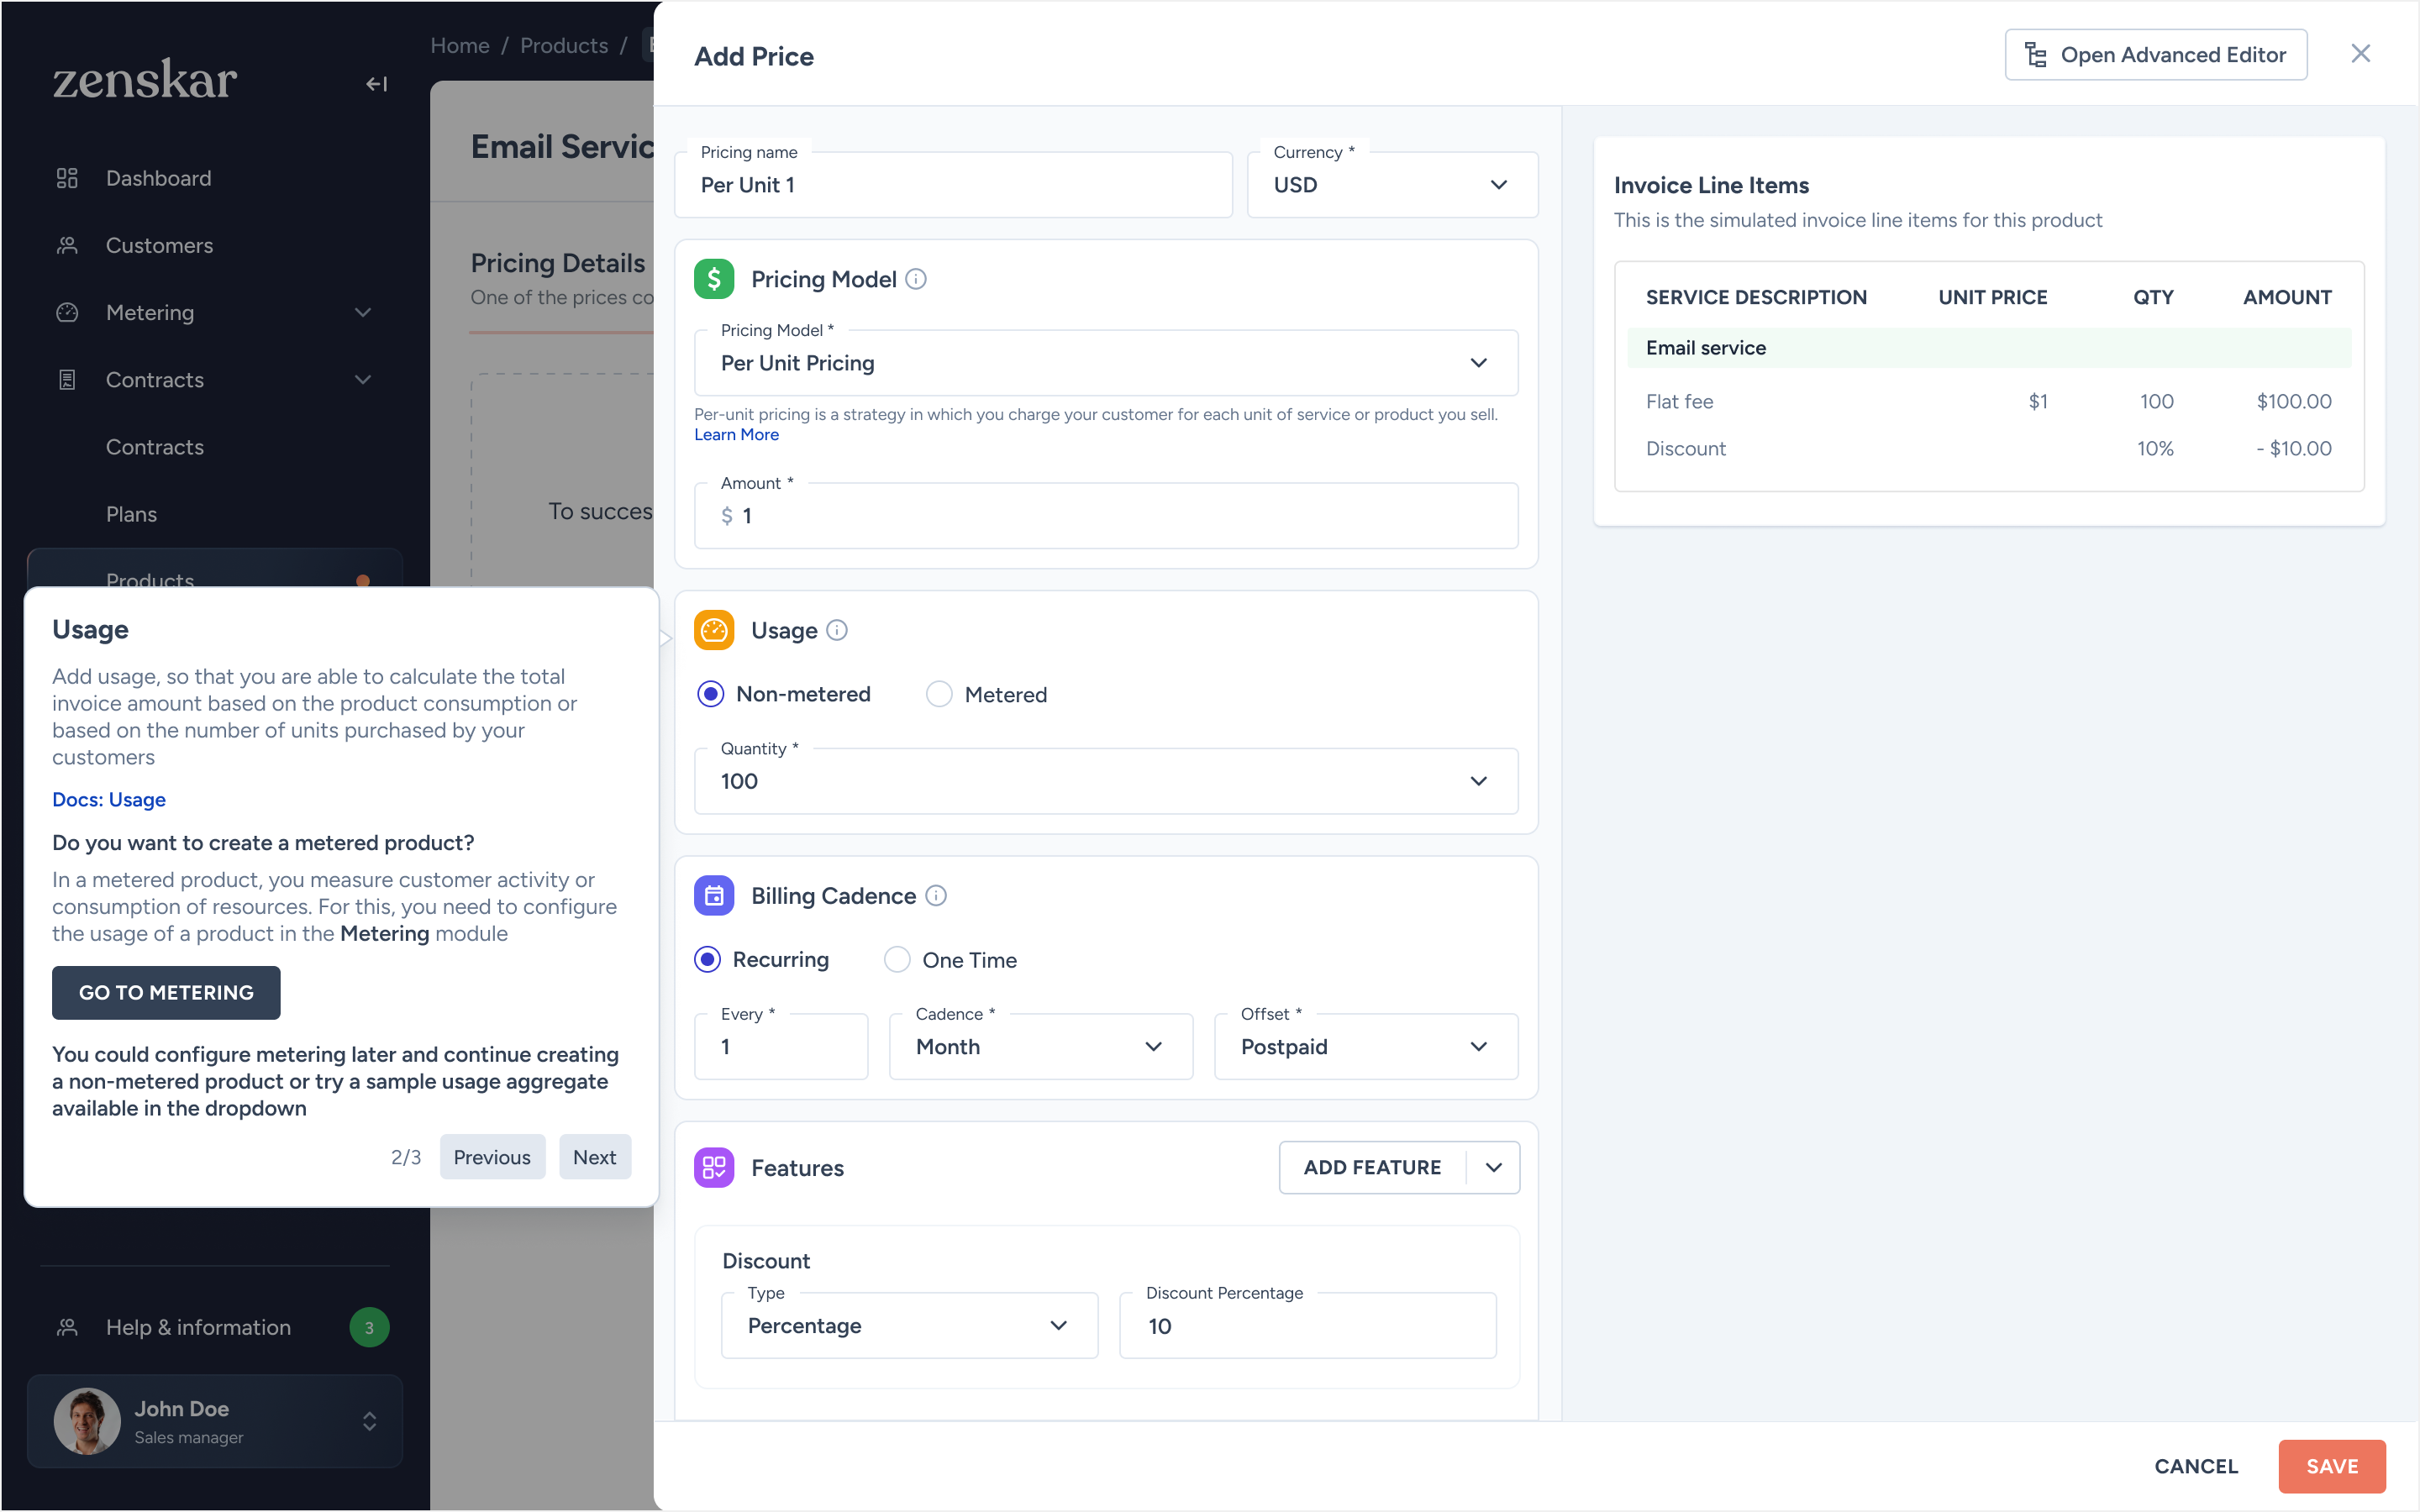The width and height of the screenshot is (2420, 1512).
Task: Click the Go To Metering button
Action: pos(166,992)
